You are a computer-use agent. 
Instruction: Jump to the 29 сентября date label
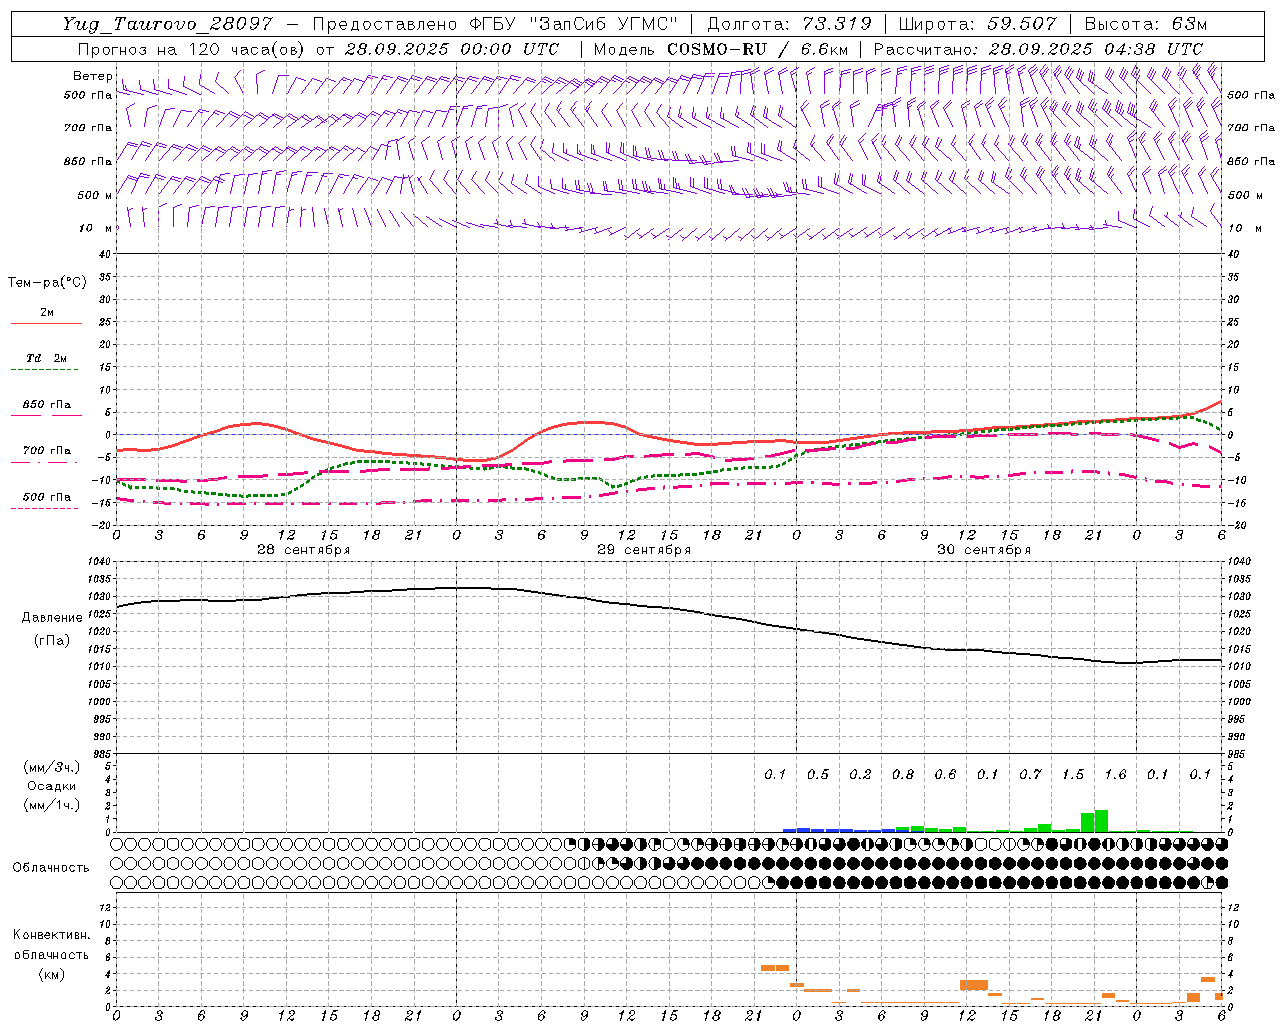click(643, 550)
